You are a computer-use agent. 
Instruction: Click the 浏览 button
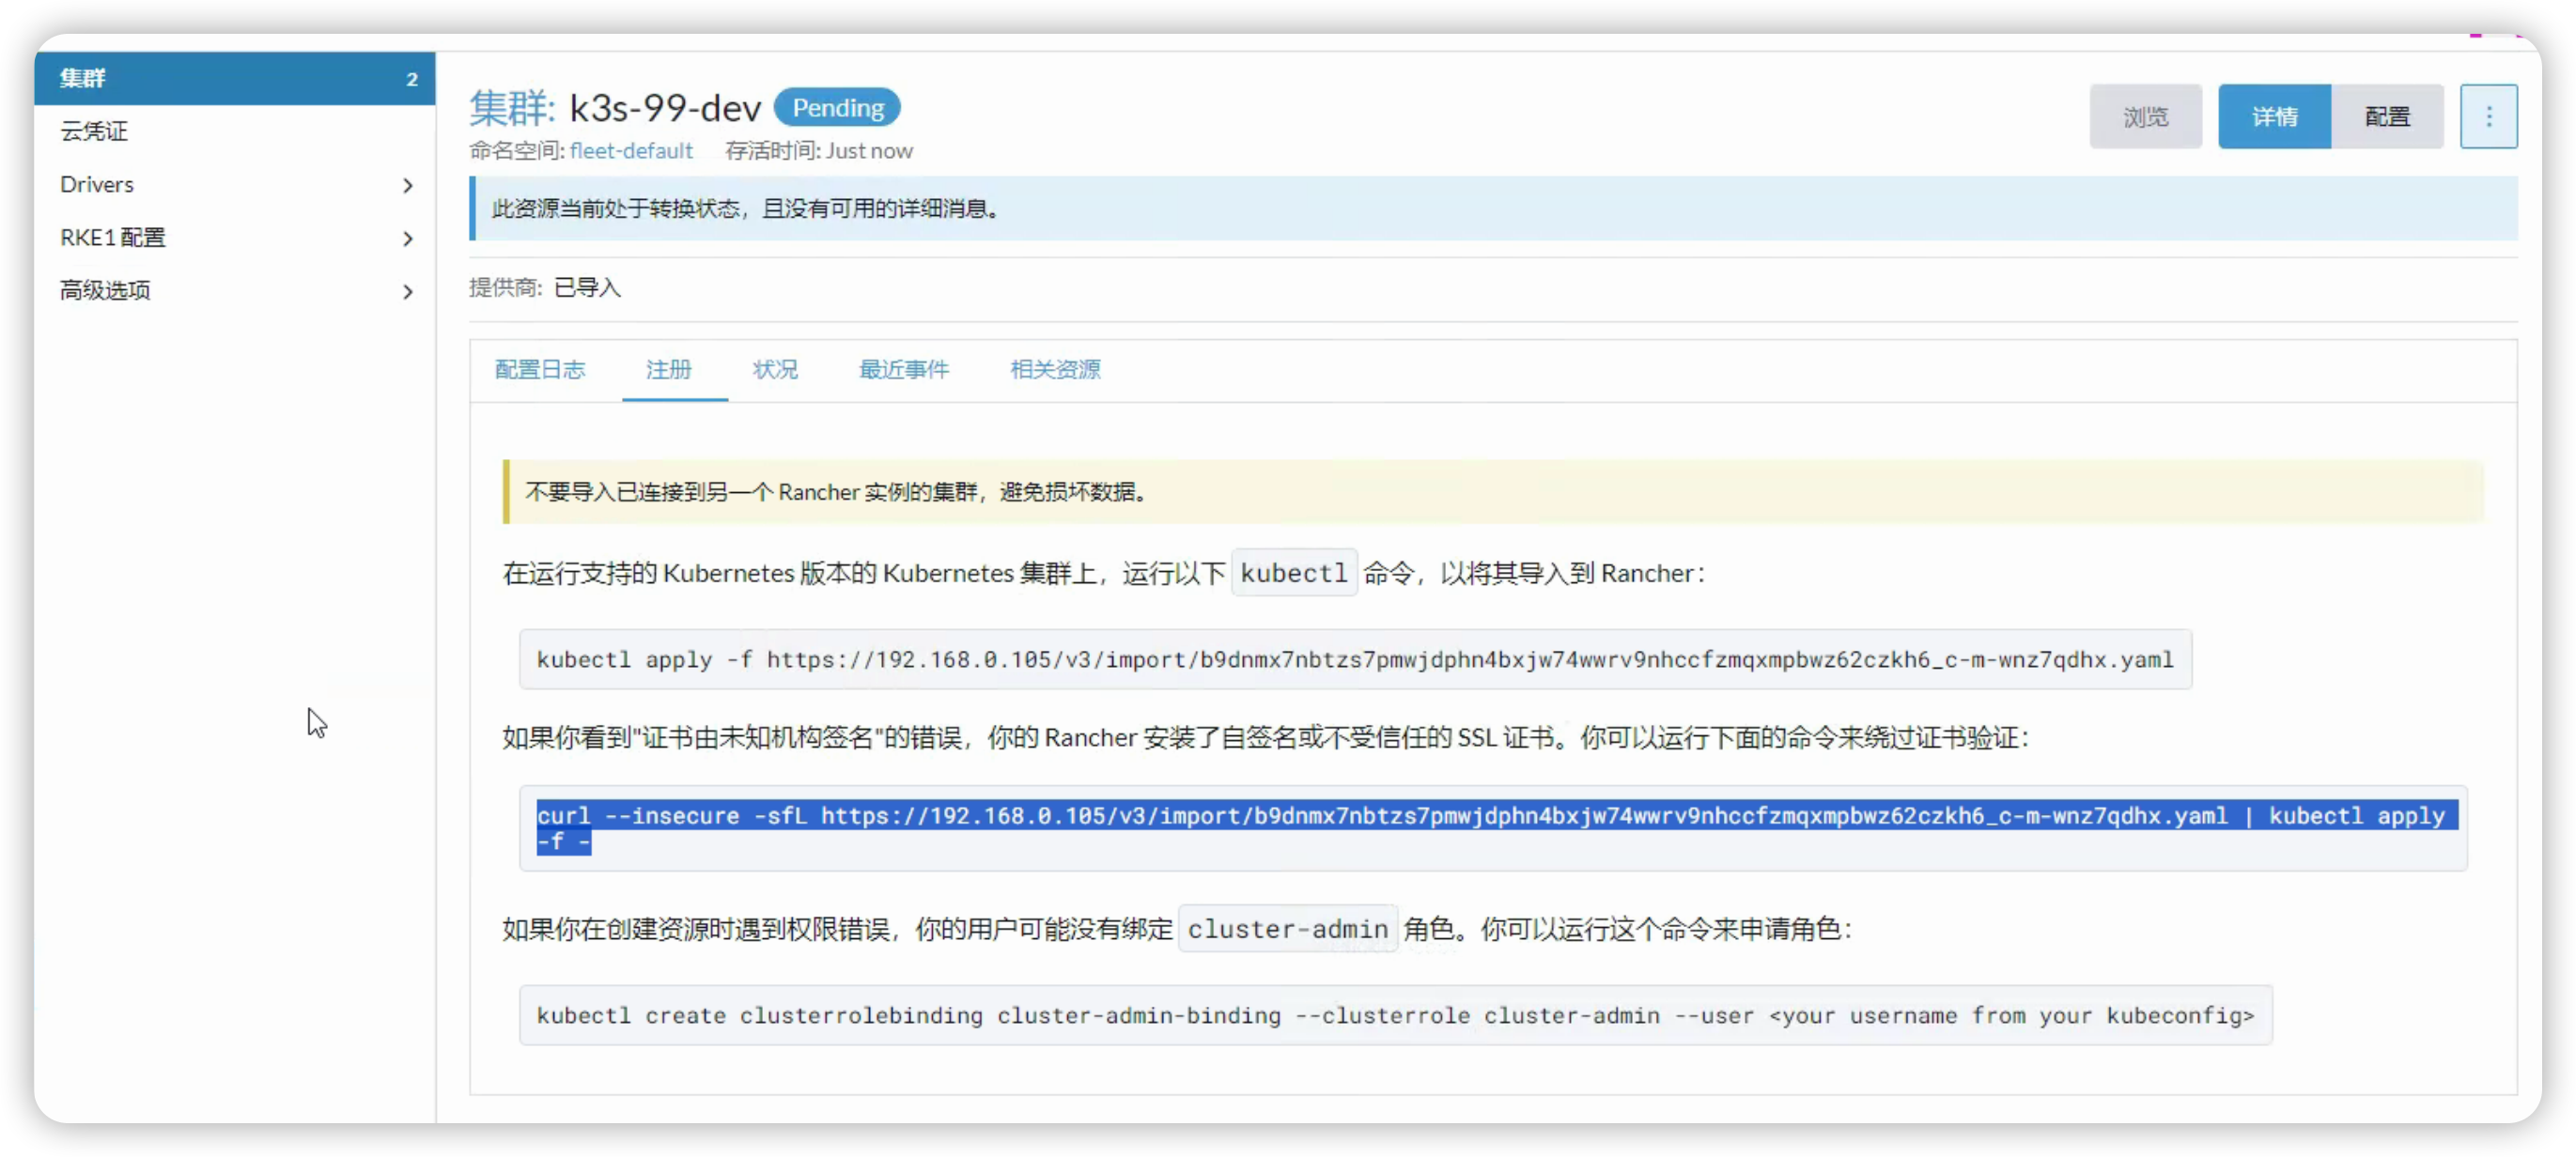tap(2145, 117)
